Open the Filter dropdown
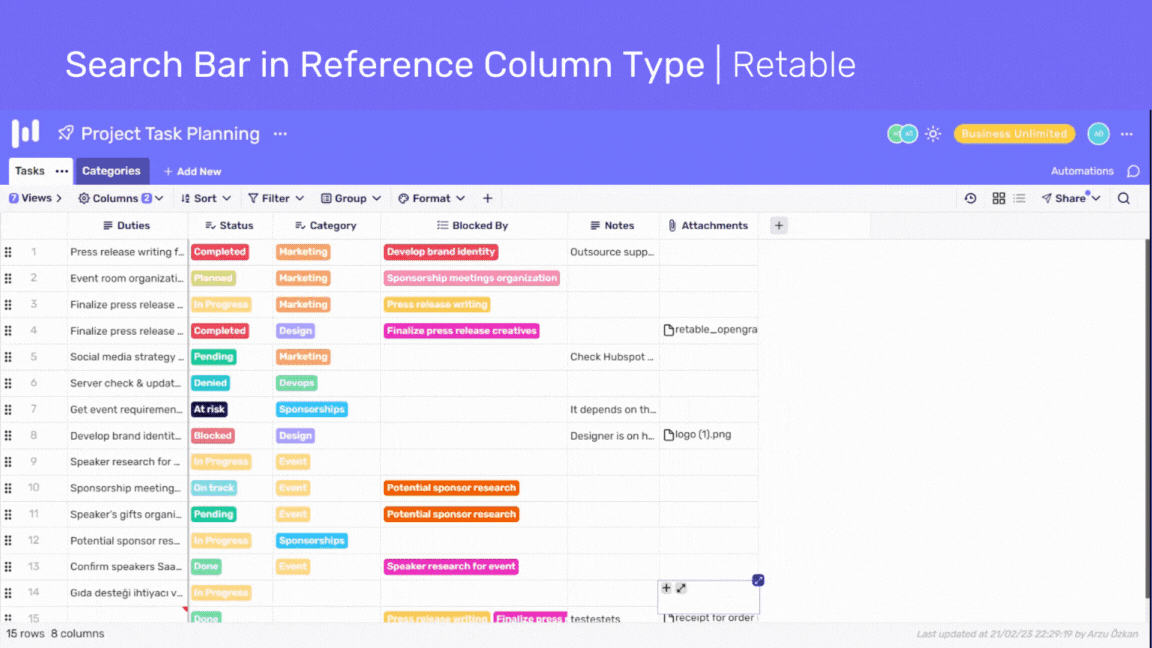The image size is (1152, 648). click(276, 198)
